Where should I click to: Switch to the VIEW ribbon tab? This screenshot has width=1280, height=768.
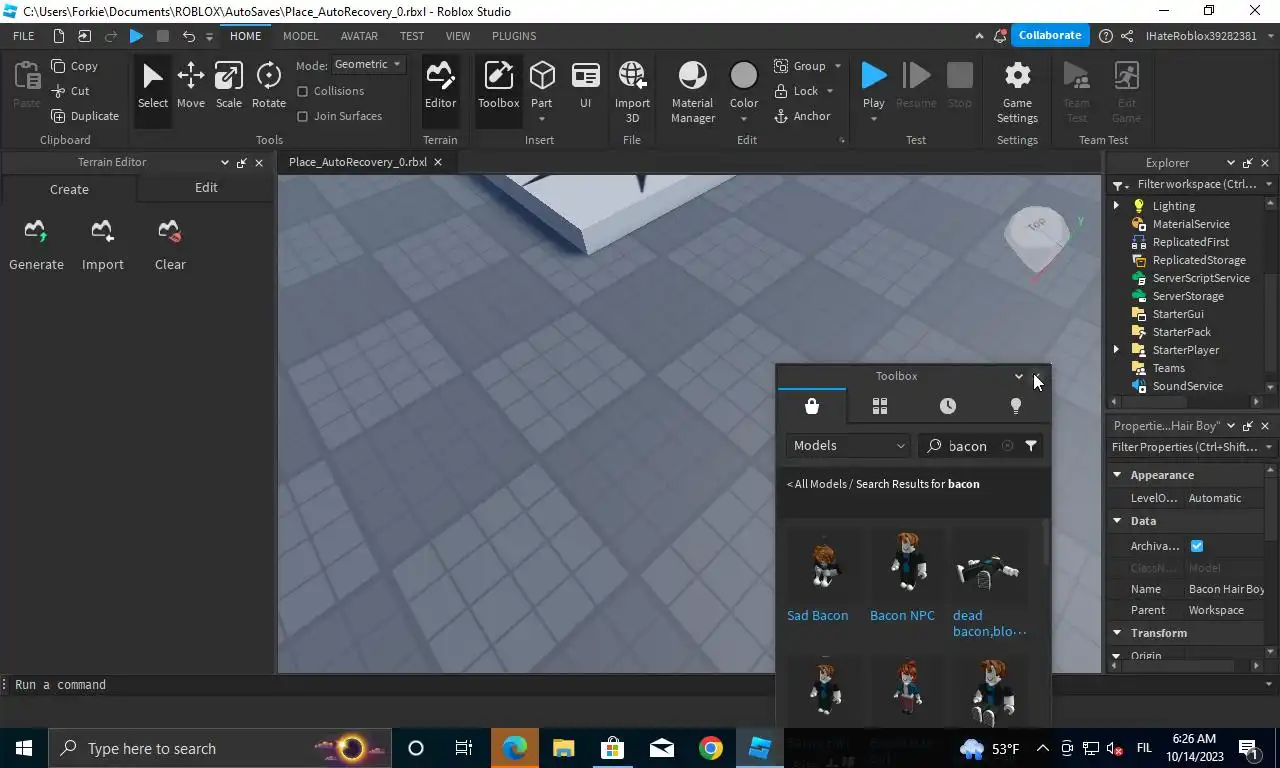point(458,36)
